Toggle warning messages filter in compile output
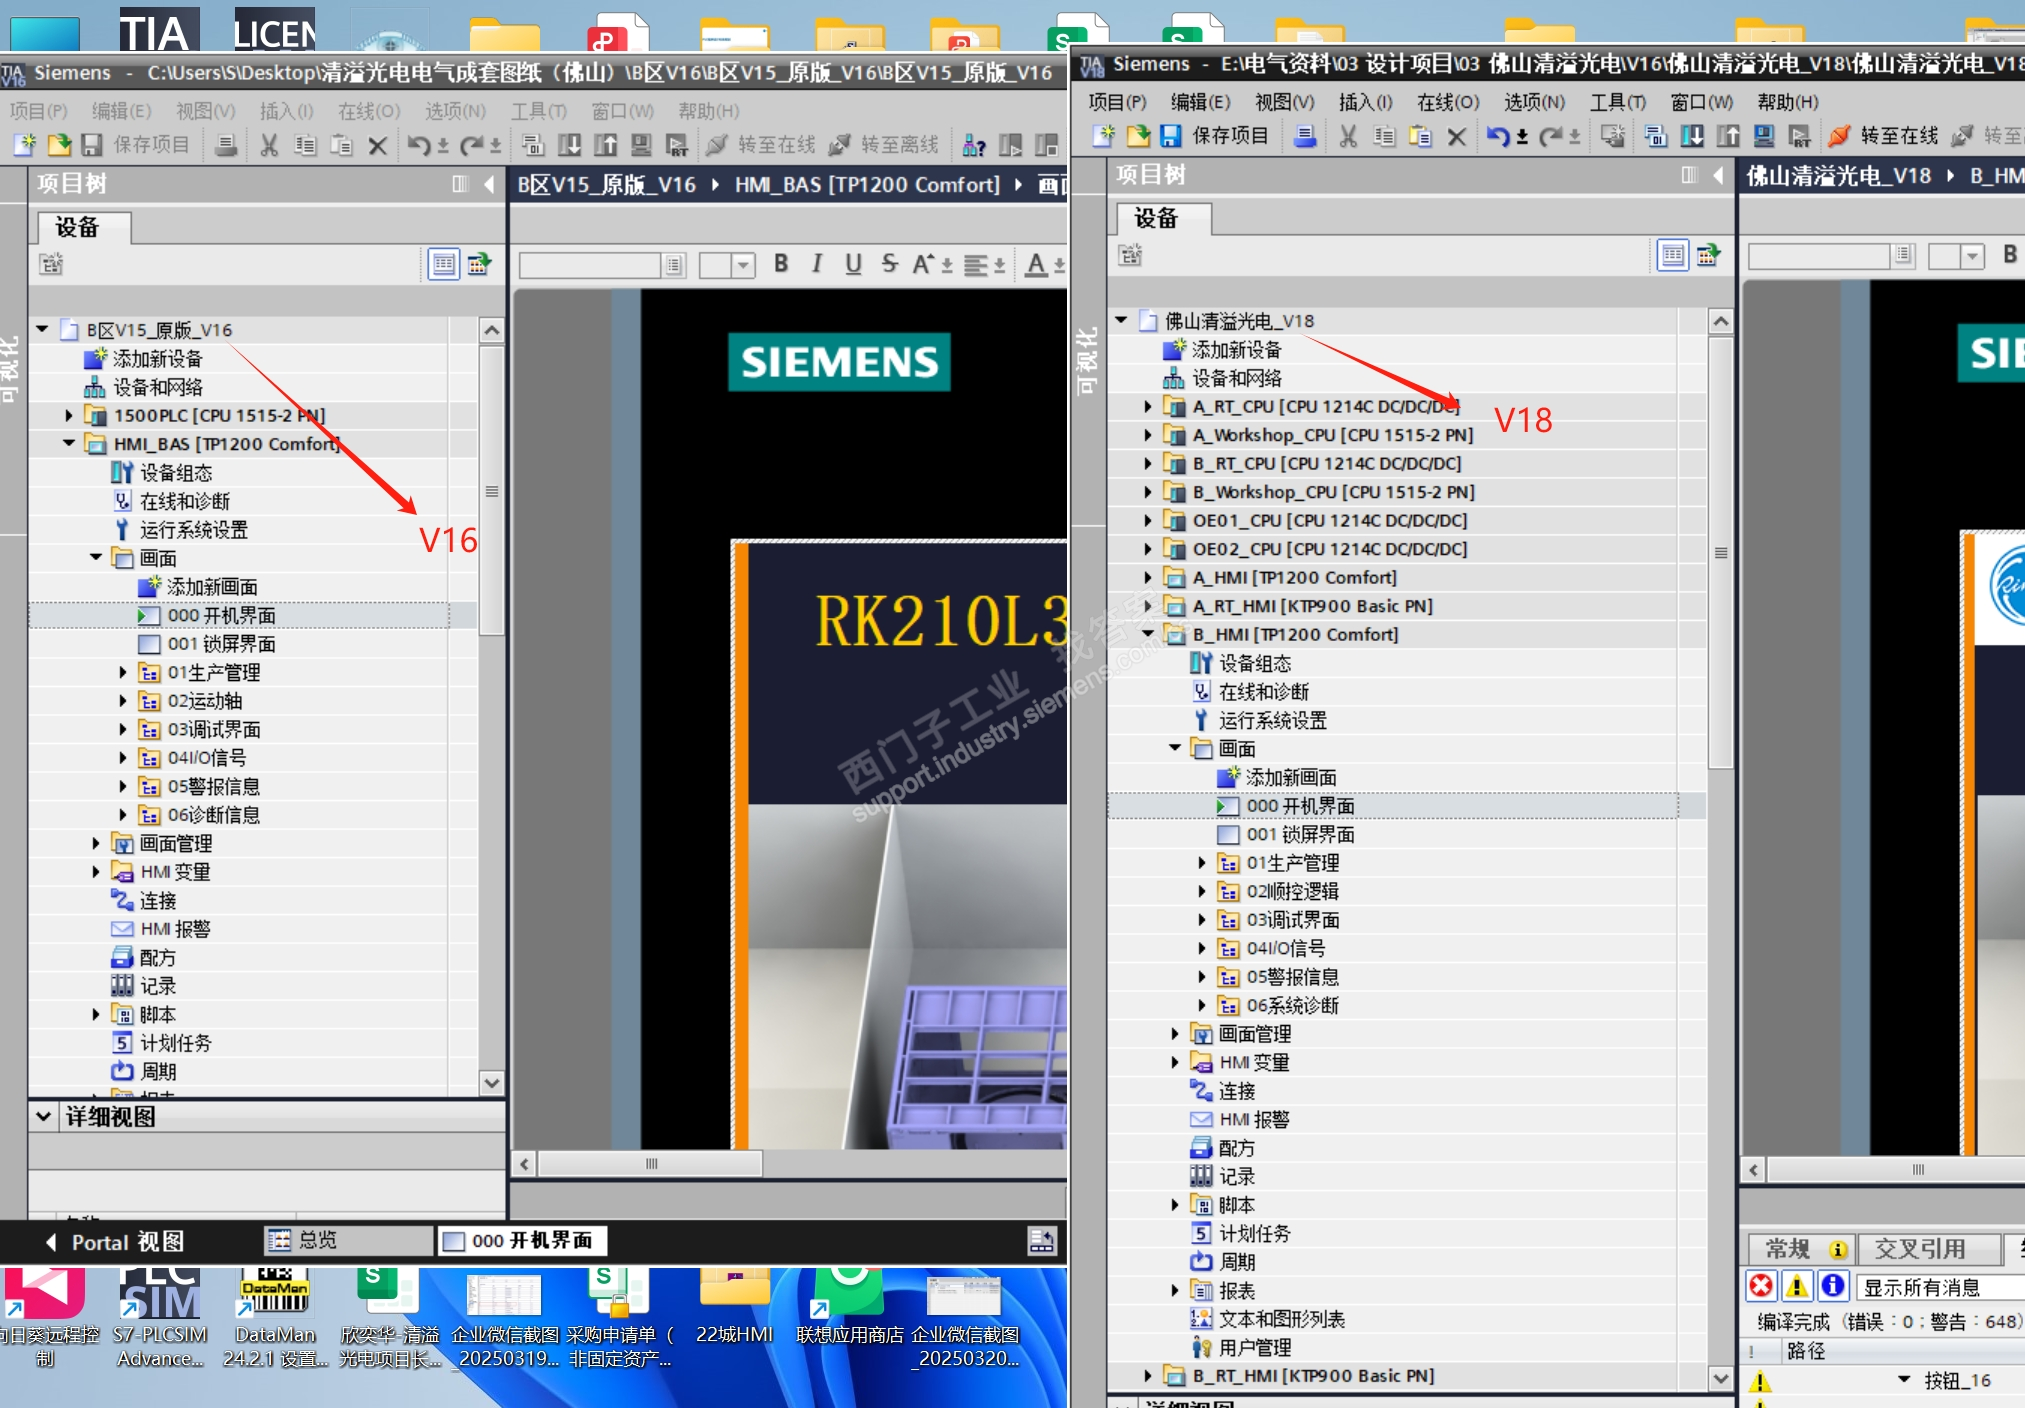This screenshot has height=1408, width=2025. pyautogui.click(x=1797, y=1286)
